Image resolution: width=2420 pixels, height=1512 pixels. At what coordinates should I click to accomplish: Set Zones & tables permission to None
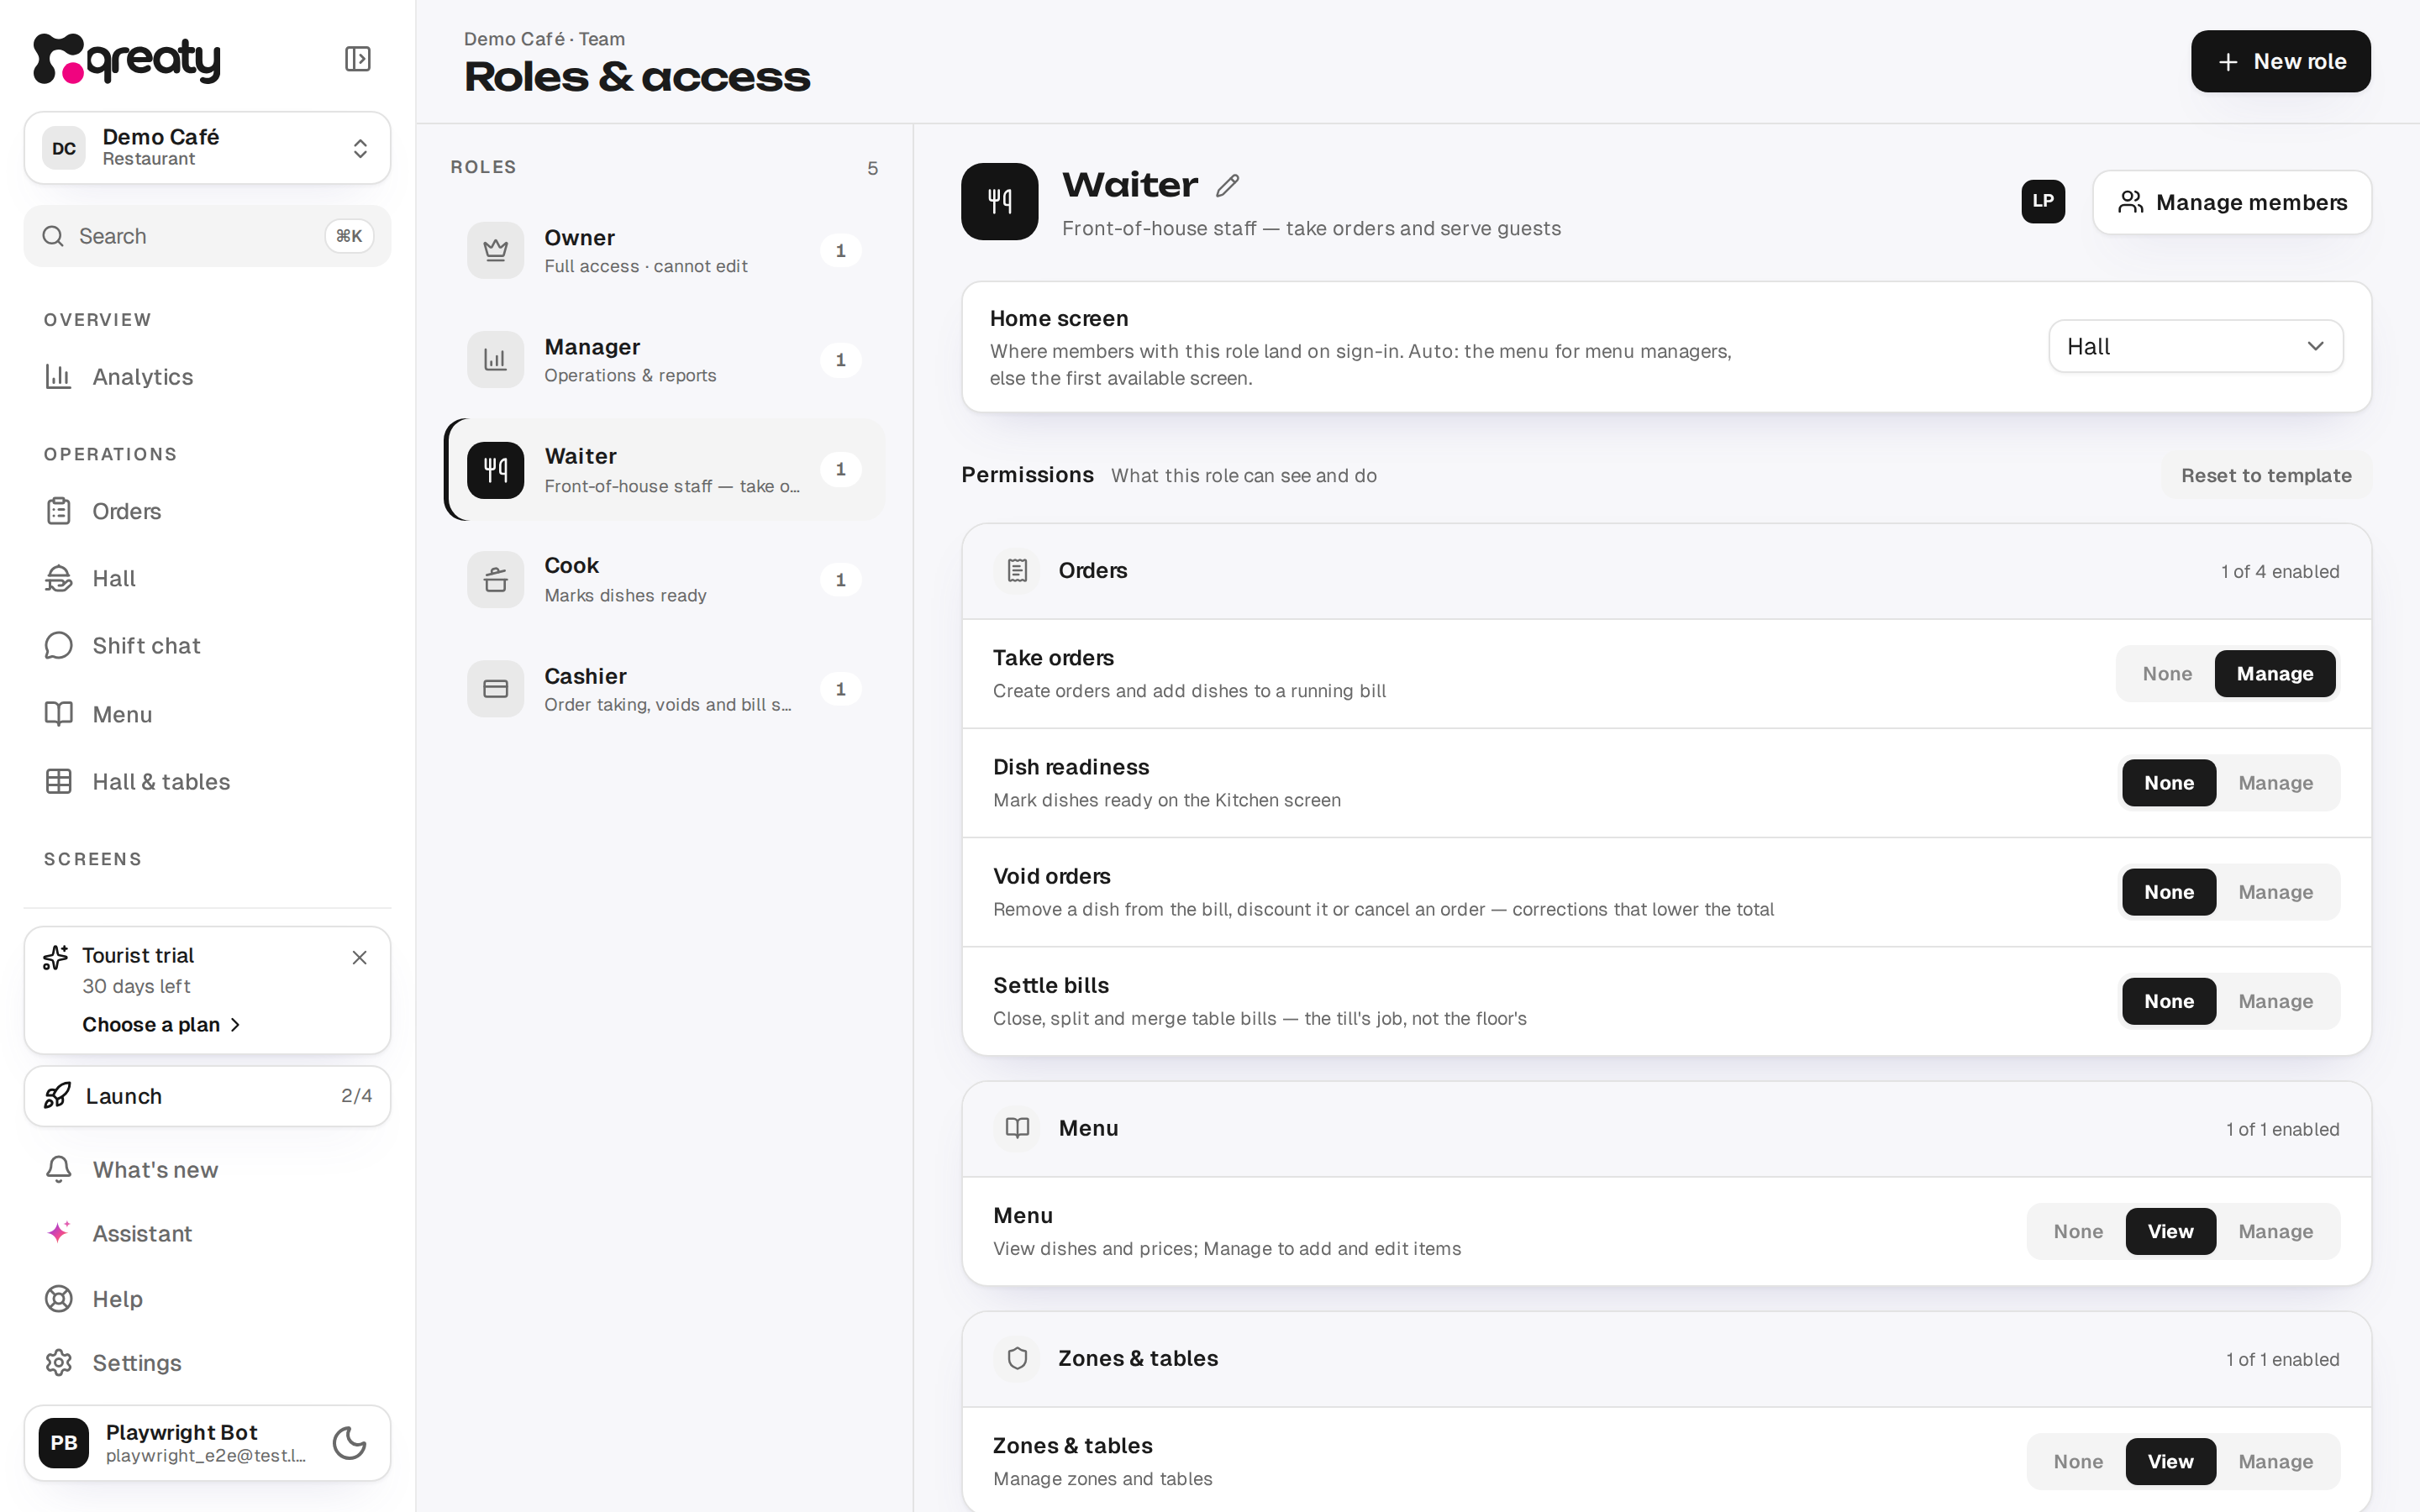(2078, 1461)
